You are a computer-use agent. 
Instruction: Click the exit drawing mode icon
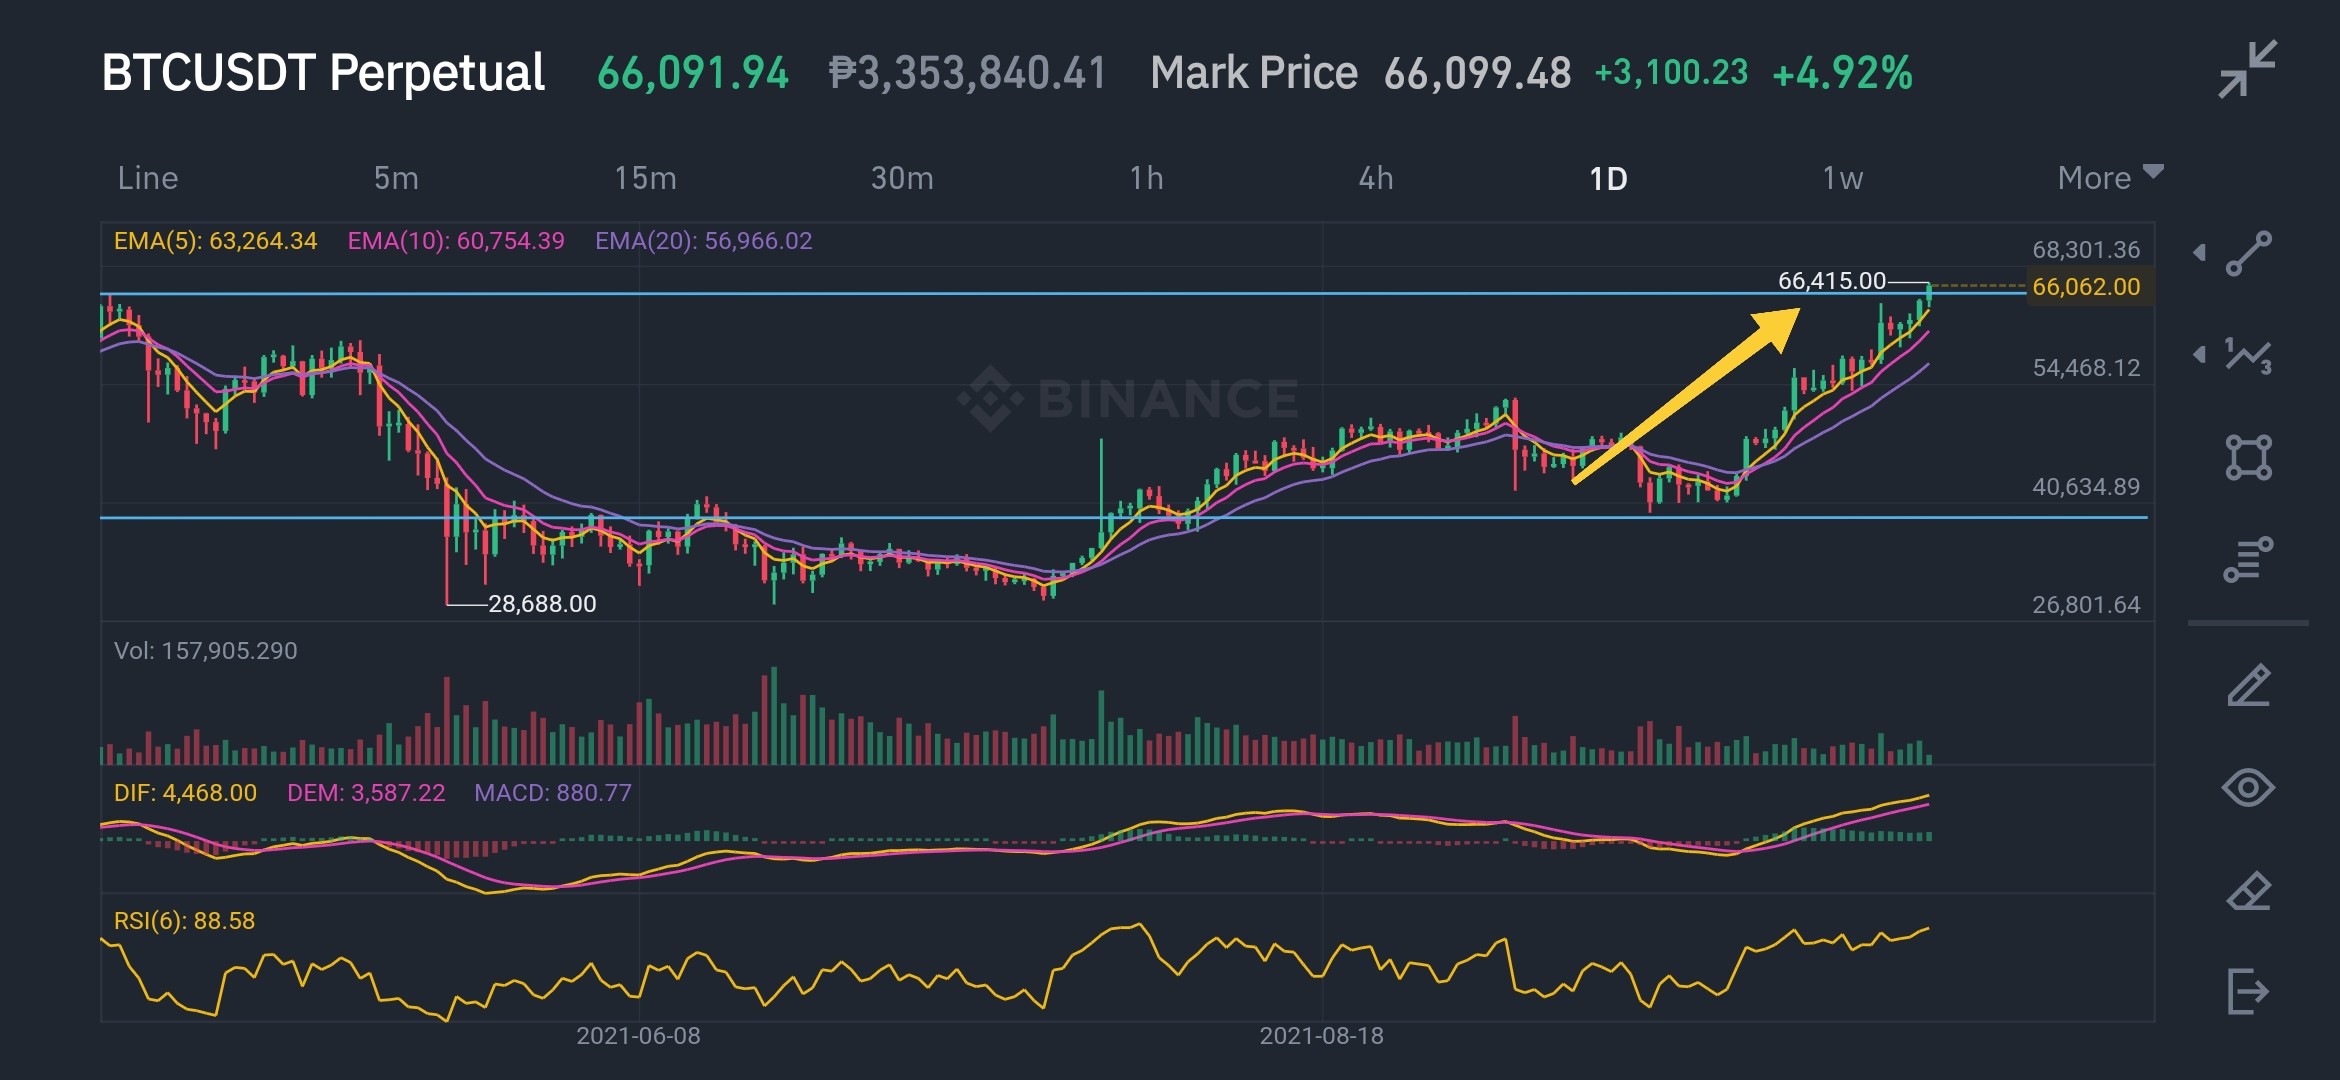pyautogui.click(x=2248, y=991)
